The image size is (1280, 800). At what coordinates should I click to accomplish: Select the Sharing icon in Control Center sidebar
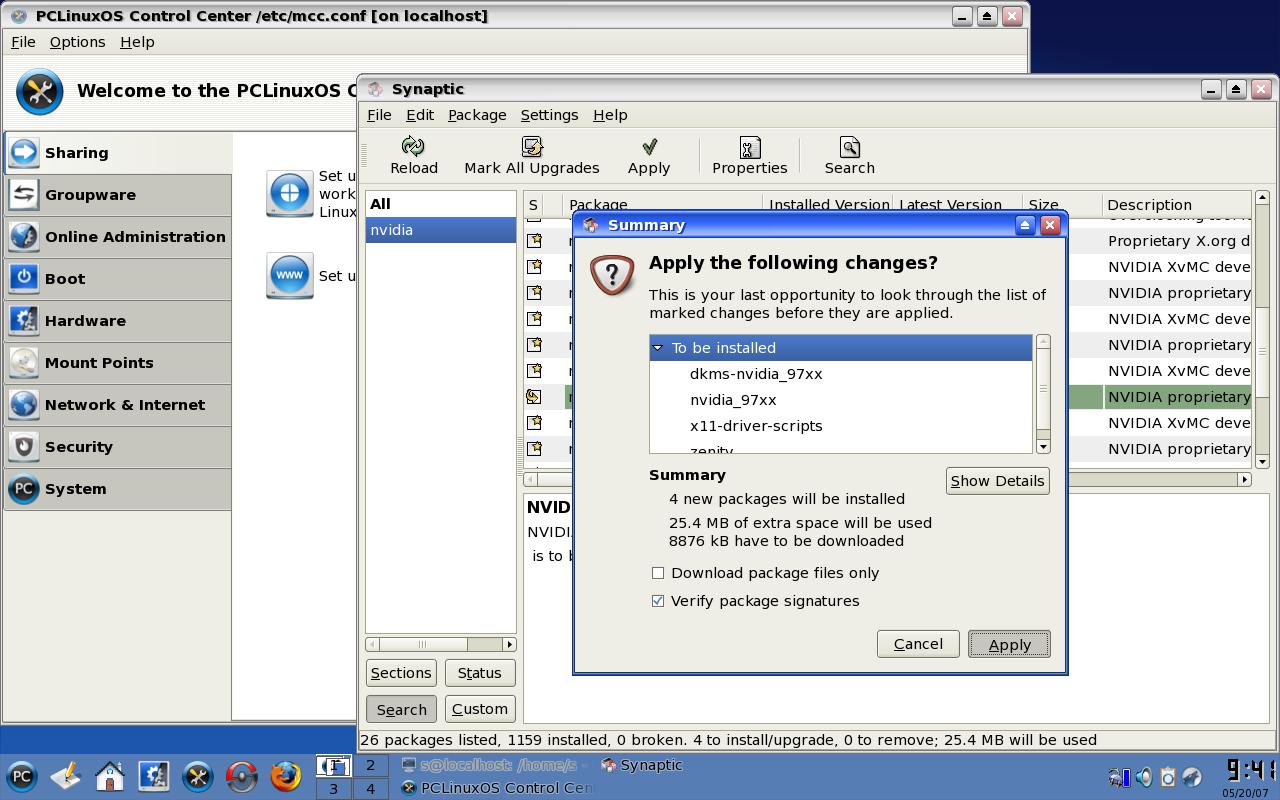[x=24, y=153]
